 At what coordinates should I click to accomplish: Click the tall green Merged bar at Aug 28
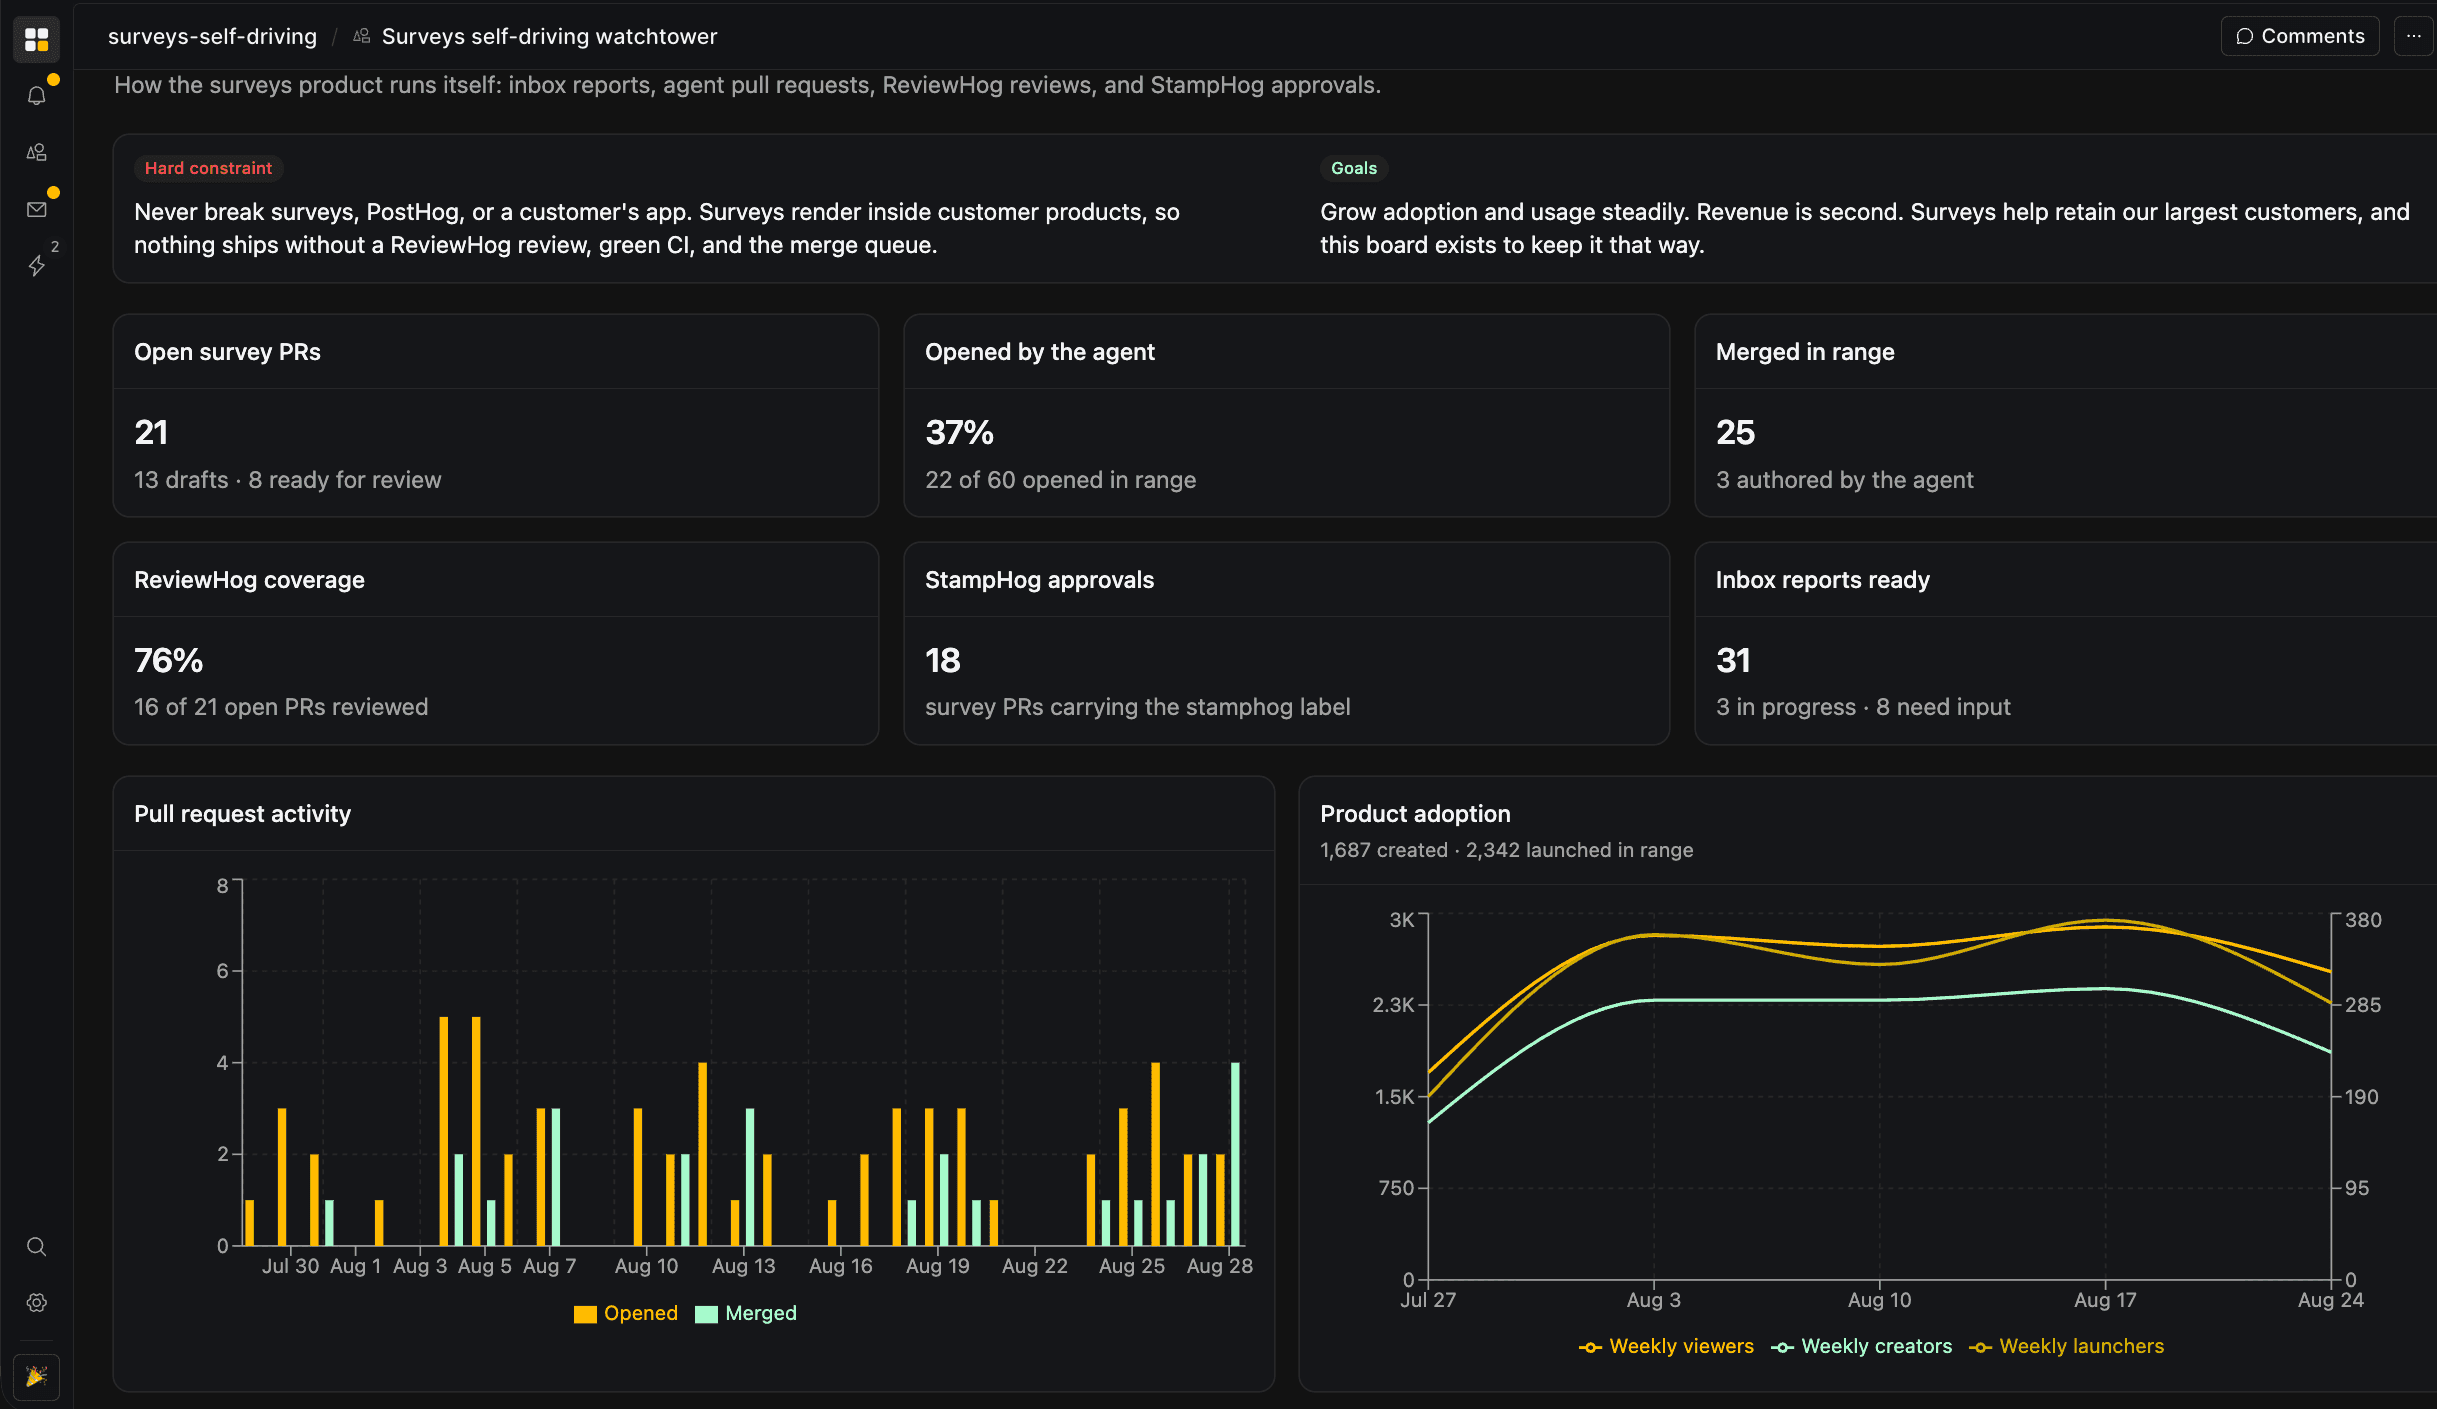pos(1235,1154)
